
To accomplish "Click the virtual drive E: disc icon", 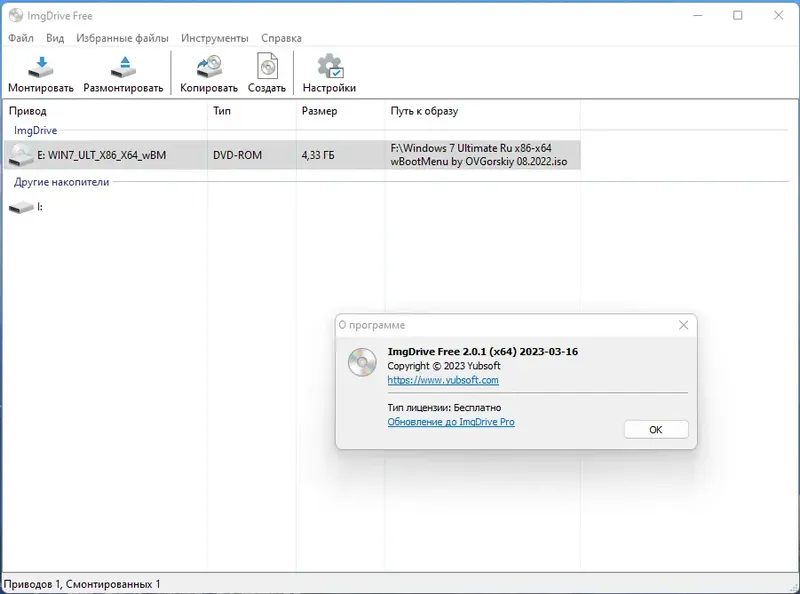I will [21, 155].
